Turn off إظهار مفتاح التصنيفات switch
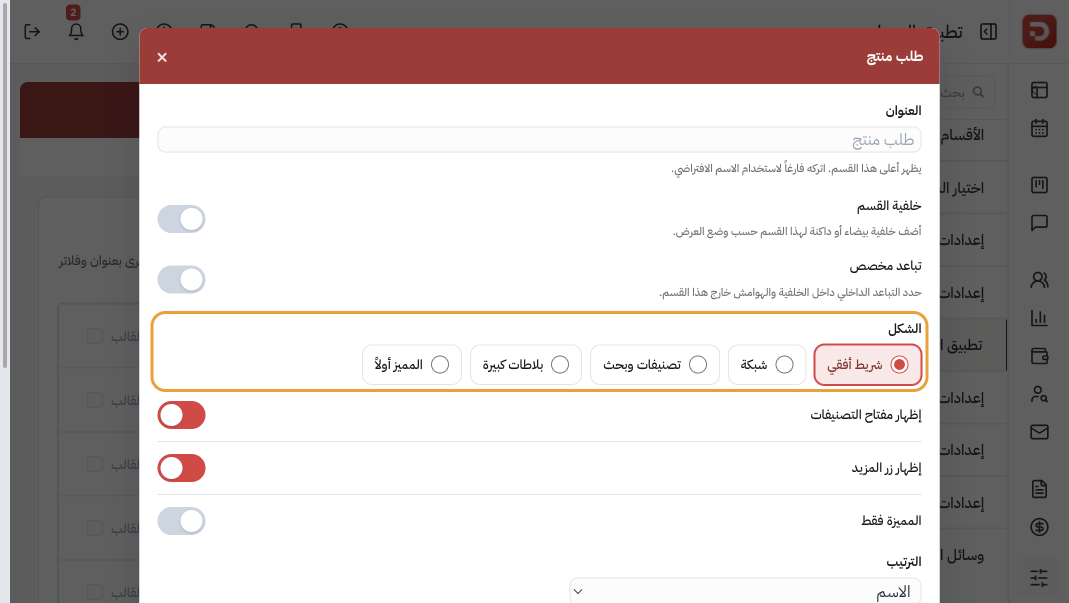The image size is (1069, 603). coord(181,415)
